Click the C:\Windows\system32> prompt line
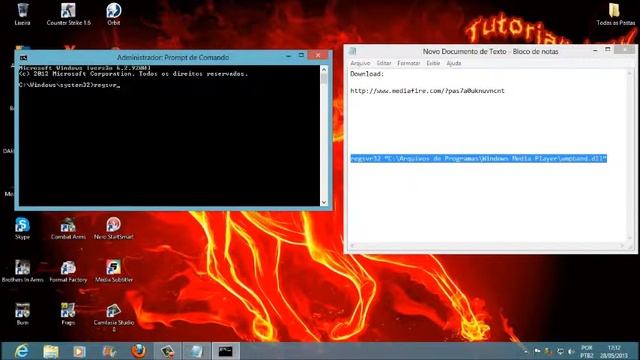Viewport: 640px width, 360px height. (69, 85)
